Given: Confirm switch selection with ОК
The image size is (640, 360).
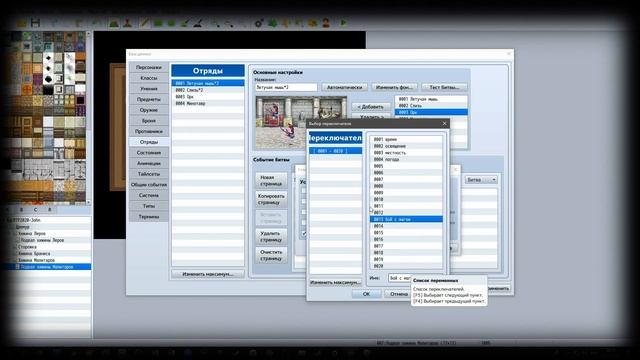Looking at the screenshot, I should point(366,294).
